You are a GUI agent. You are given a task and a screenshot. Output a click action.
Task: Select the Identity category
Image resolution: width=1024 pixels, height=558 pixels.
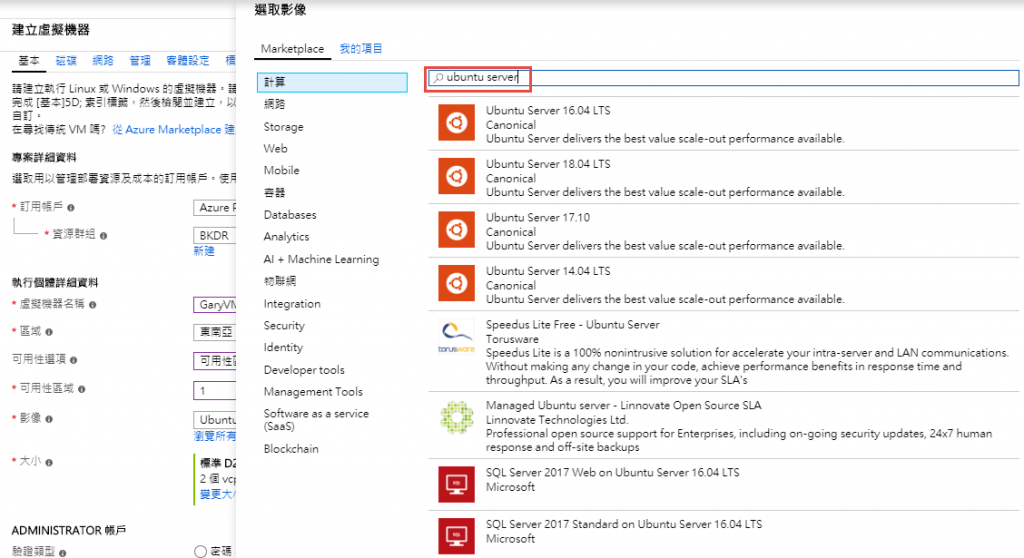tap(283, 348)
